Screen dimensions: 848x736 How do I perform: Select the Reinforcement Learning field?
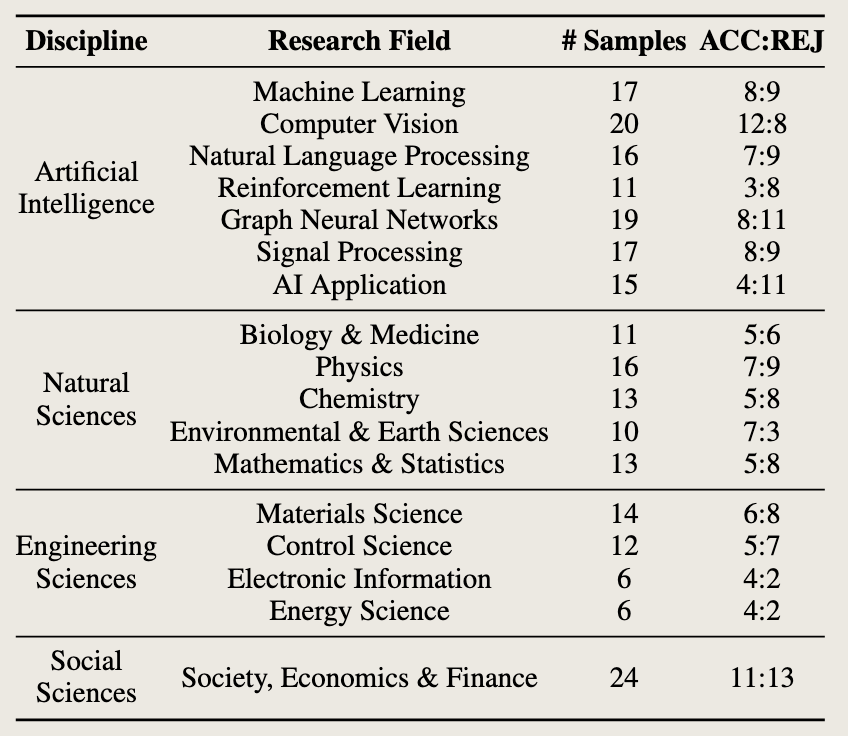point(359,188)
